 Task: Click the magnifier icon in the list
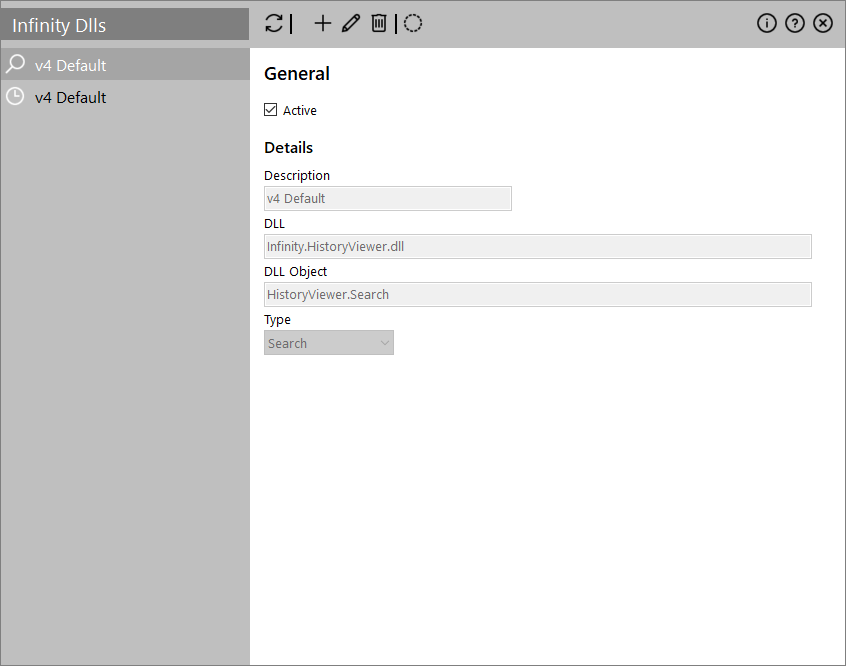pyautogui.click(x=15, y=64)
